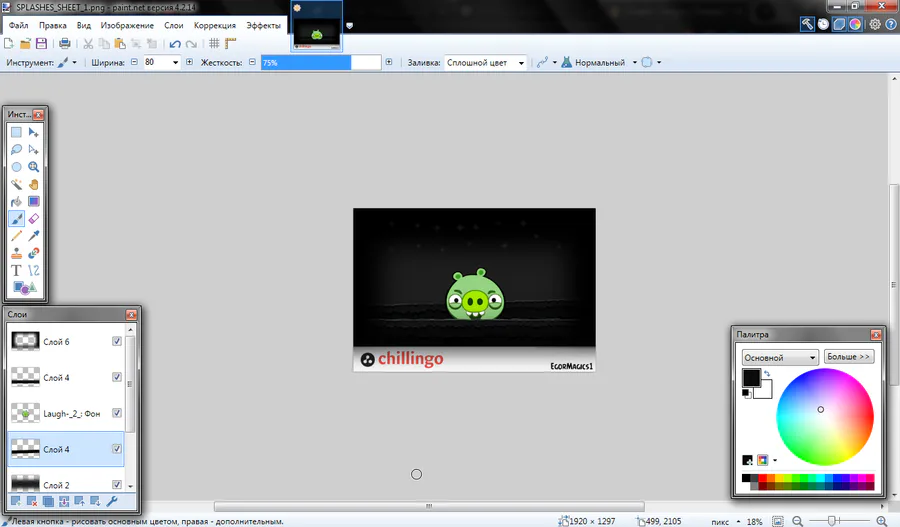Open the Изображение menu
The width and height of the screenshot is (900, 527).
tap(127, 25)
